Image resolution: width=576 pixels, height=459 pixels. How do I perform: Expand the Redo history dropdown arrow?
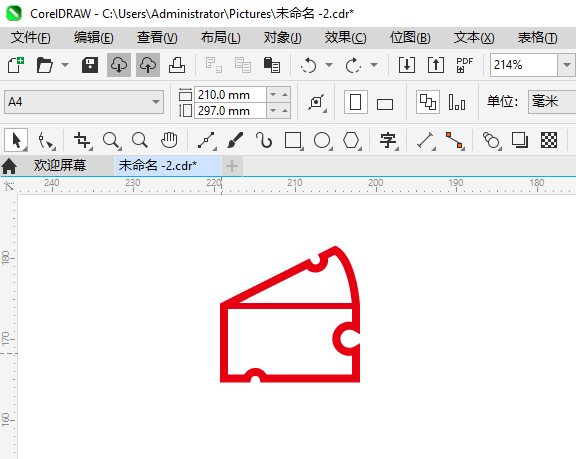pos(374,65)
